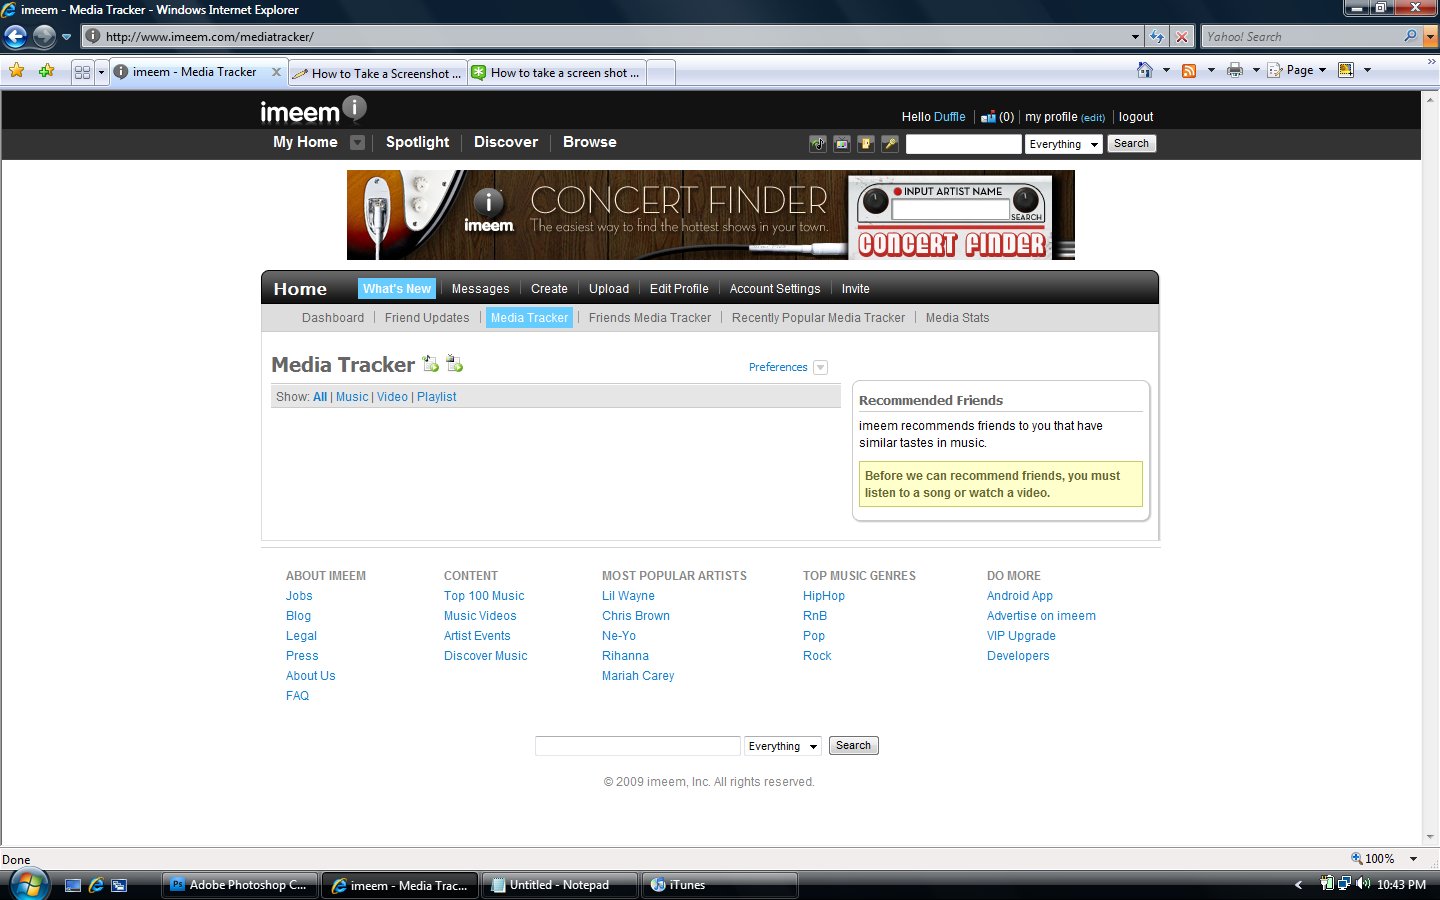This screenshot has width=1440, height=900.
Task: Click the microphone artist icon in nav bar
Action: pyautogui.click(x=890, y=144)
